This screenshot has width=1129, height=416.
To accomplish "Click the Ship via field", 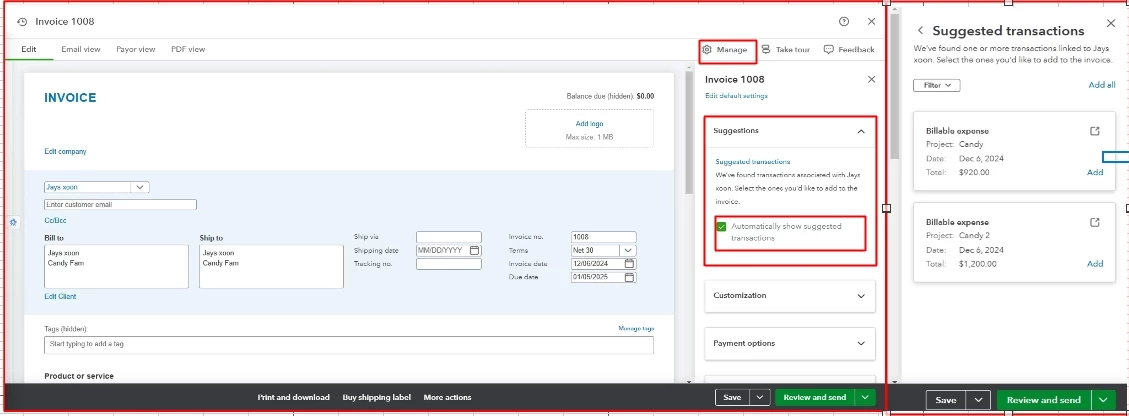I will (449, 237).
